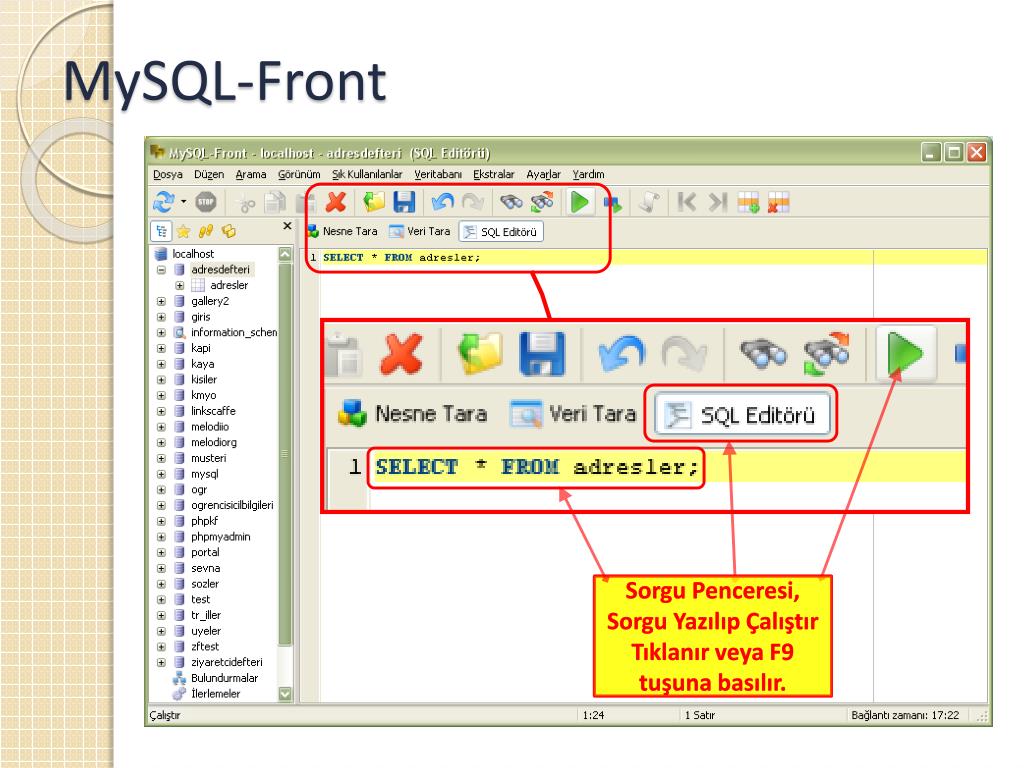Screen dimensions: 1024x768
Task: Select the linkscaffe database
Action: (x=213, y=411)
